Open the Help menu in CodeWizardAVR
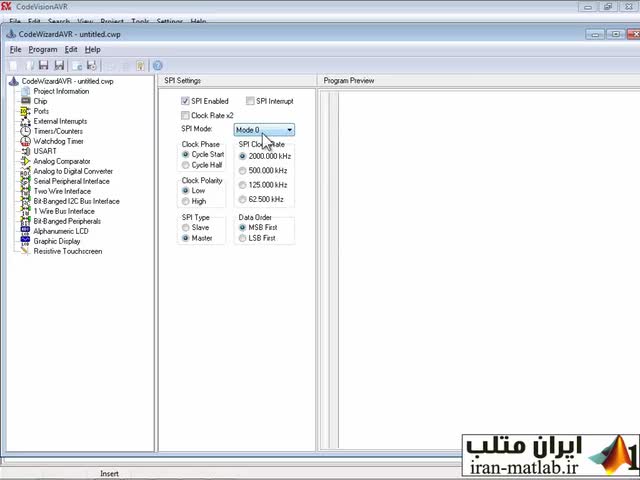 tap(93, 49)
